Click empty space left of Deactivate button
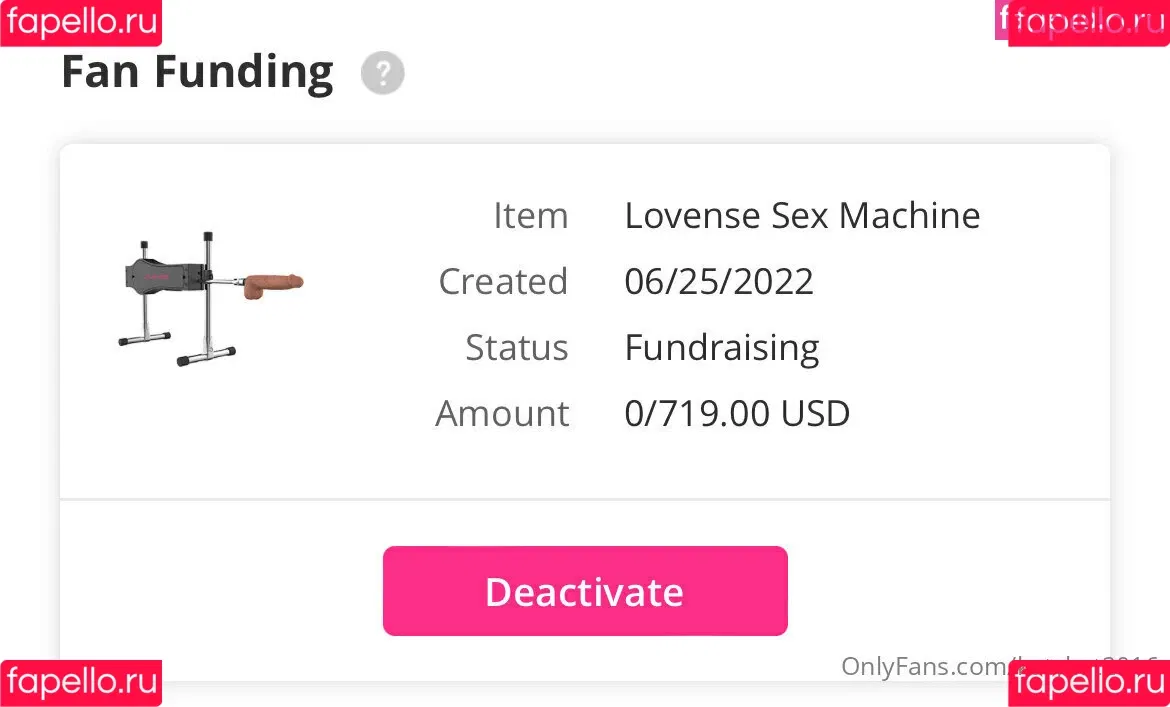Image resolution: width=1170 pixels, height=707 pixels. click(x=220, y=590)
